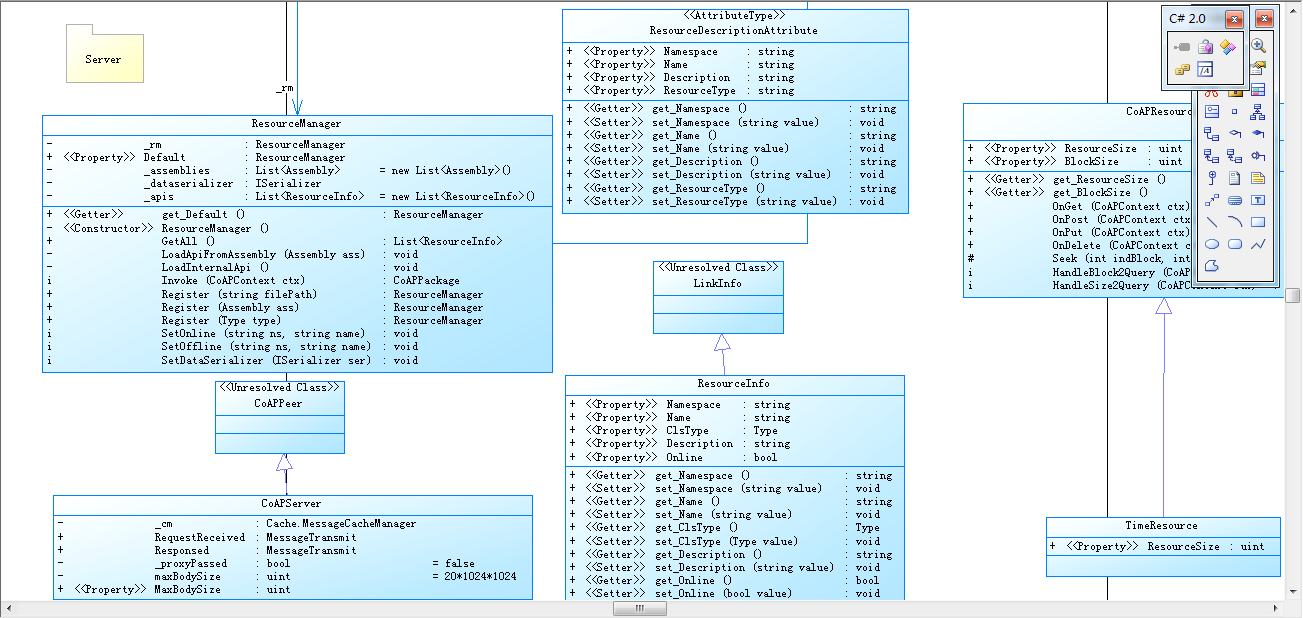This screenshot has width=1303, height=618.
Task: Select the Polygon shape tool
Action: [1211, 266]
